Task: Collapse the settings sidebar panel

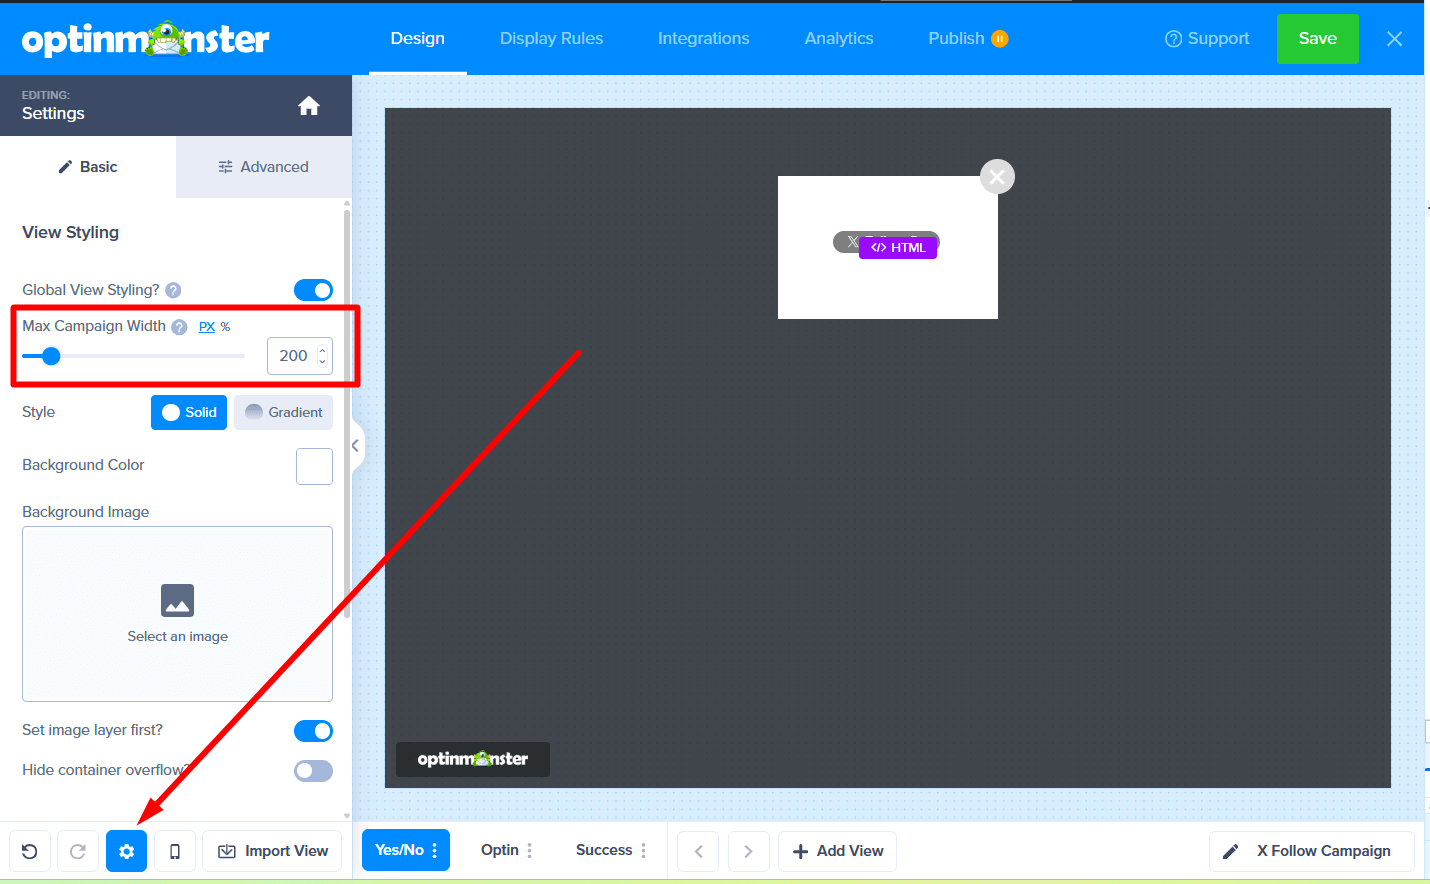Action: pos(356,446)
